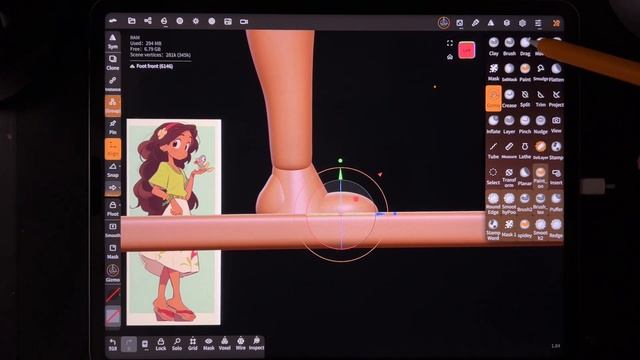Screen dimensions: 640x360
Task: Select the Nudge tool
Action: pyautogui.click(x=540, y=124)
